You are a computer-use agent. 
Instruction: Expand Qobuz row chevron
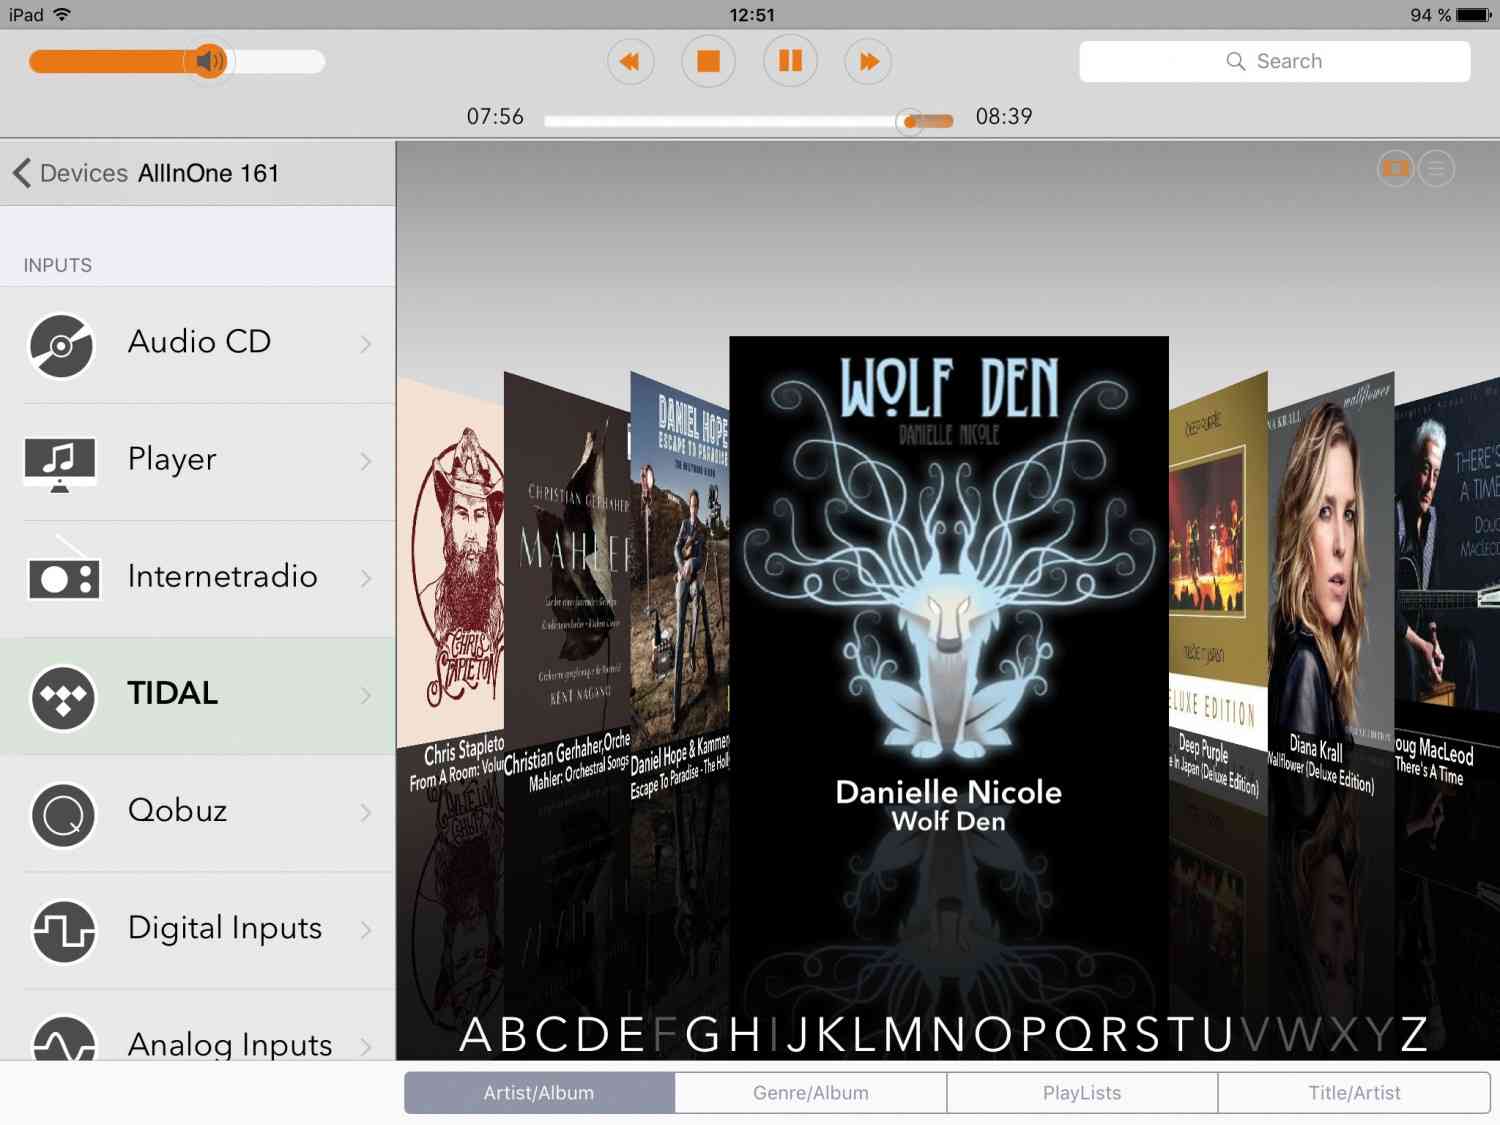tap(366, 812)
